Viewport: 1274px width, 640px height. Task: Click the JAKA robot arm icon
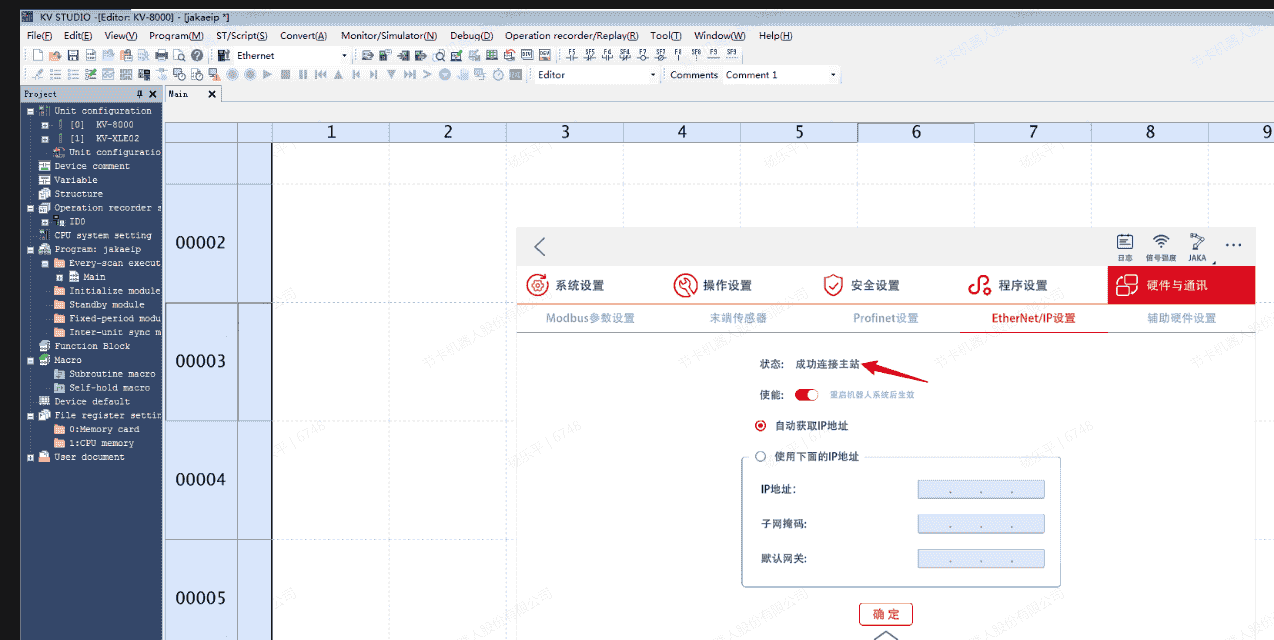1197,246
